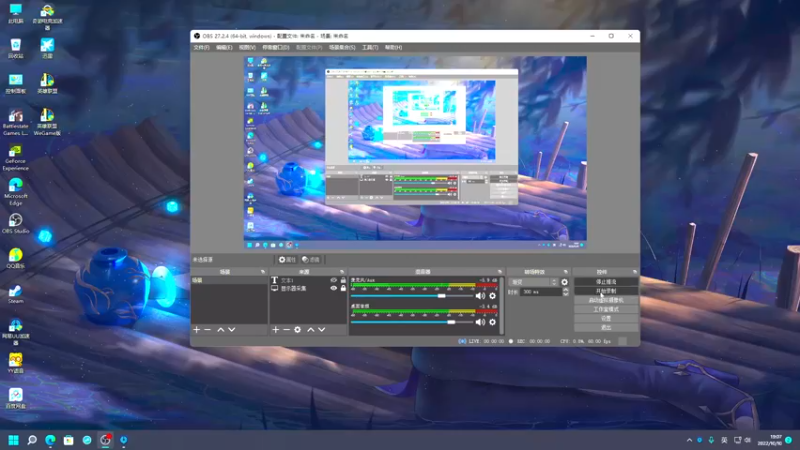The height and width of the screenshot is (450, 800).
Task: Add a new scene with the plus icon
Action: (196, 330)
